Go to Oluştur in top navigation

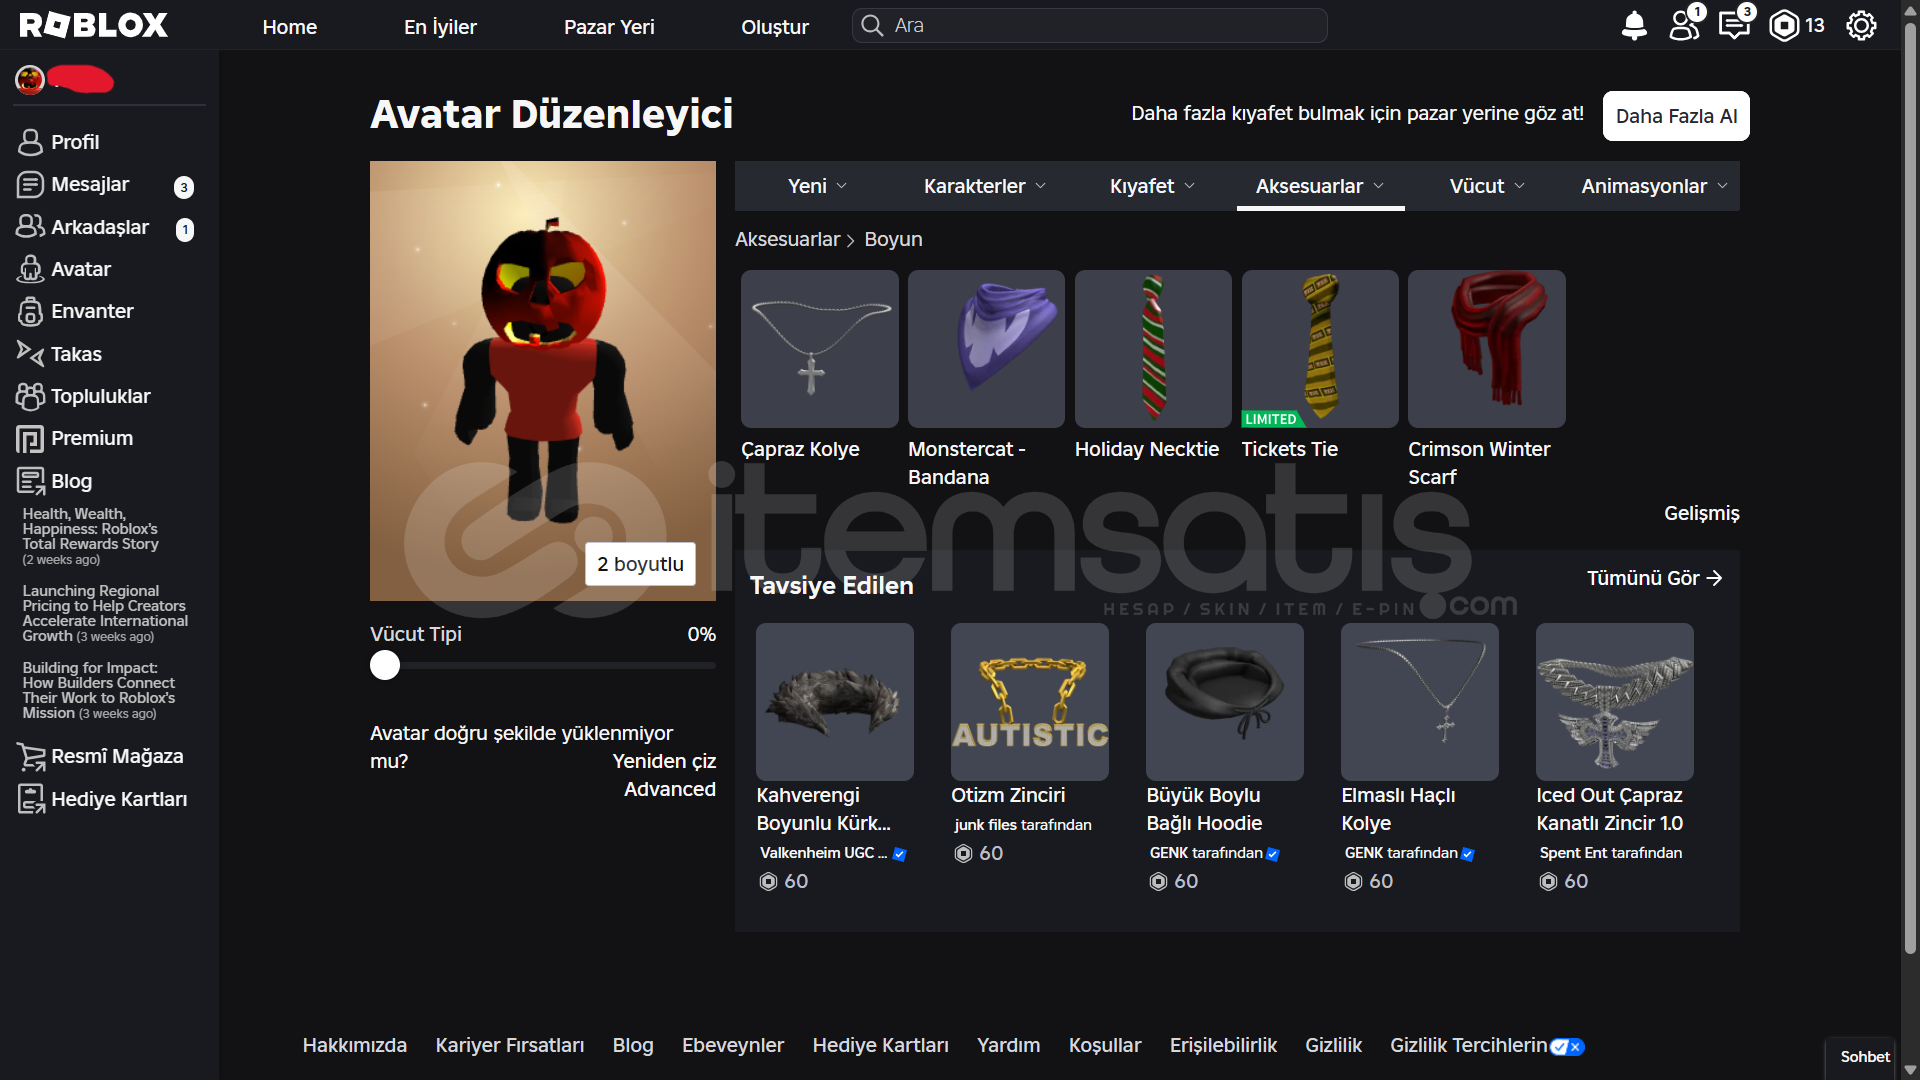pos(775,27)
